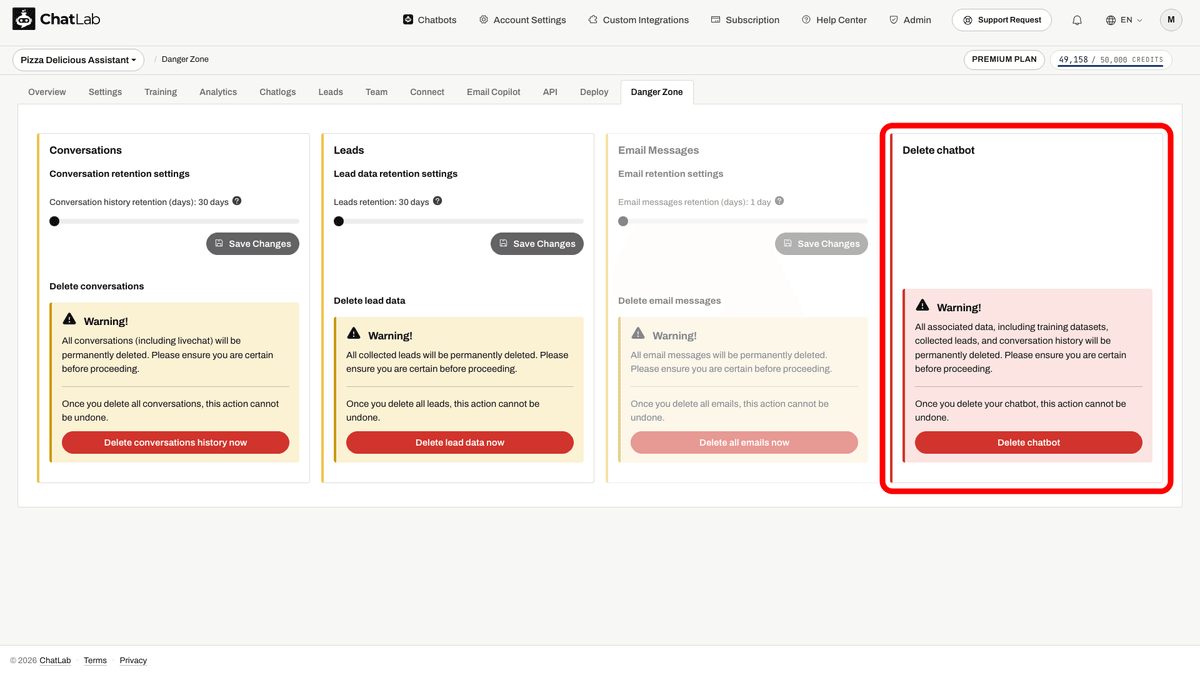The width and height of the screenshot is (1200, 675).
Task: Switch to the Analytics tab
Action: tap(218, 92)
